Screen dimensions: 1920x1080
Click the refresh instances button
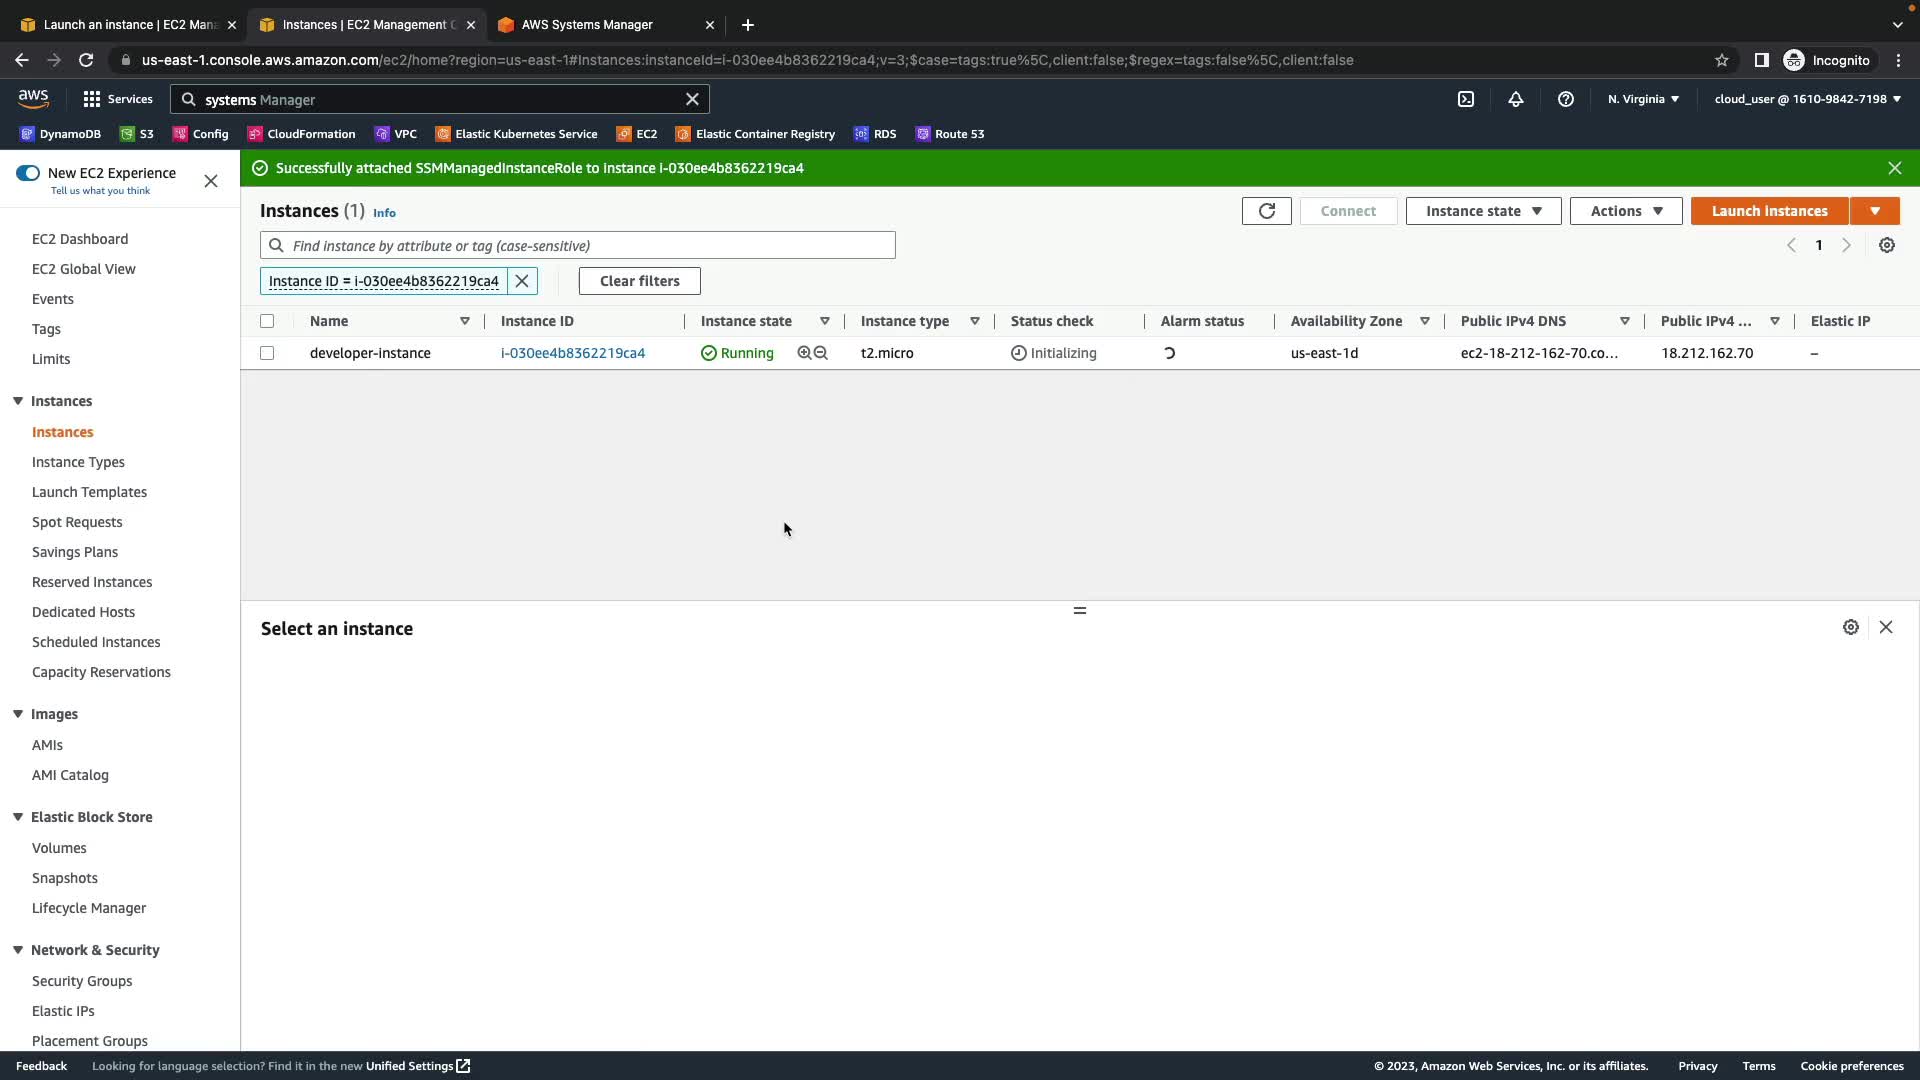tap(1266, 211)
